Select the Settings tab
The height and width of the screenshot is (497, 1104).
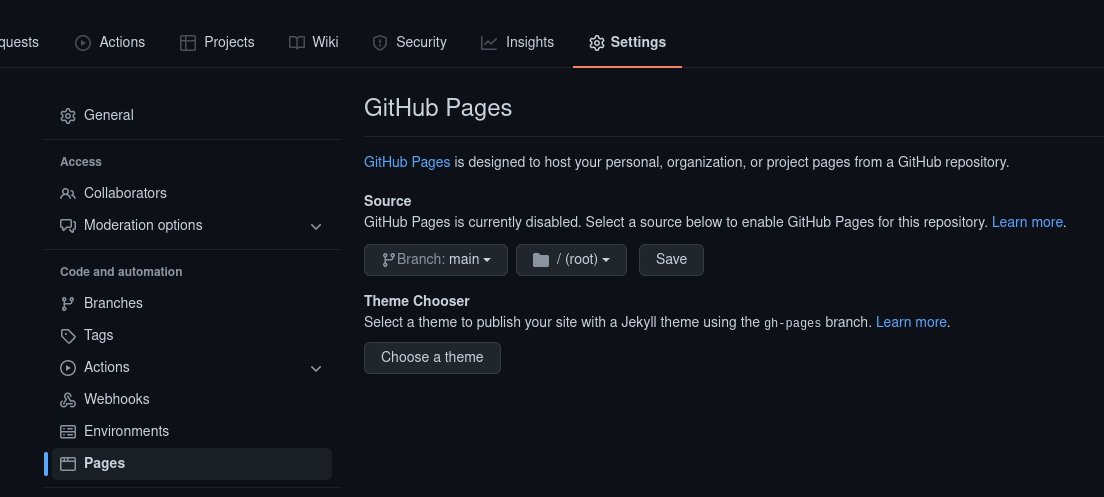tap(627, 42)
